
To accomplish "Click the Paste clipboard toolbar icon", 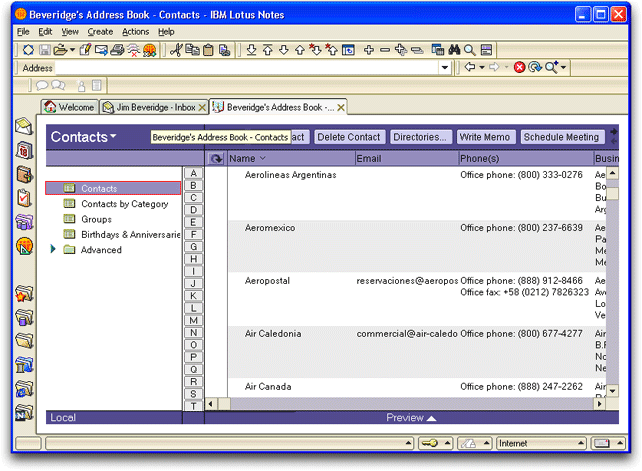I will click(208, 50).
